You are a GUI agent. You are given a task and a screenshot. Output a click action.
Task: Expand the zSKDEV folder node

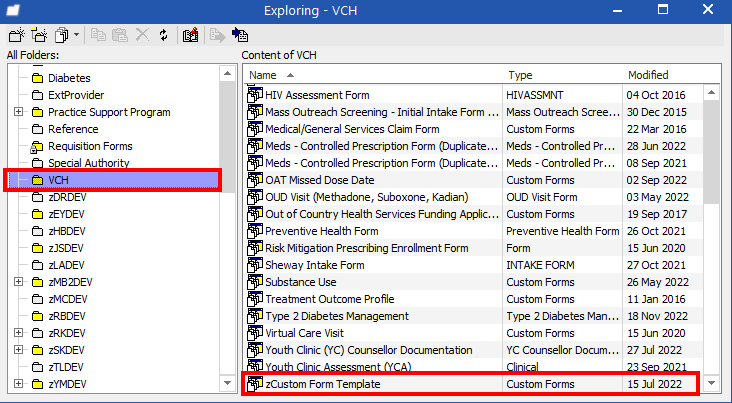18,349
